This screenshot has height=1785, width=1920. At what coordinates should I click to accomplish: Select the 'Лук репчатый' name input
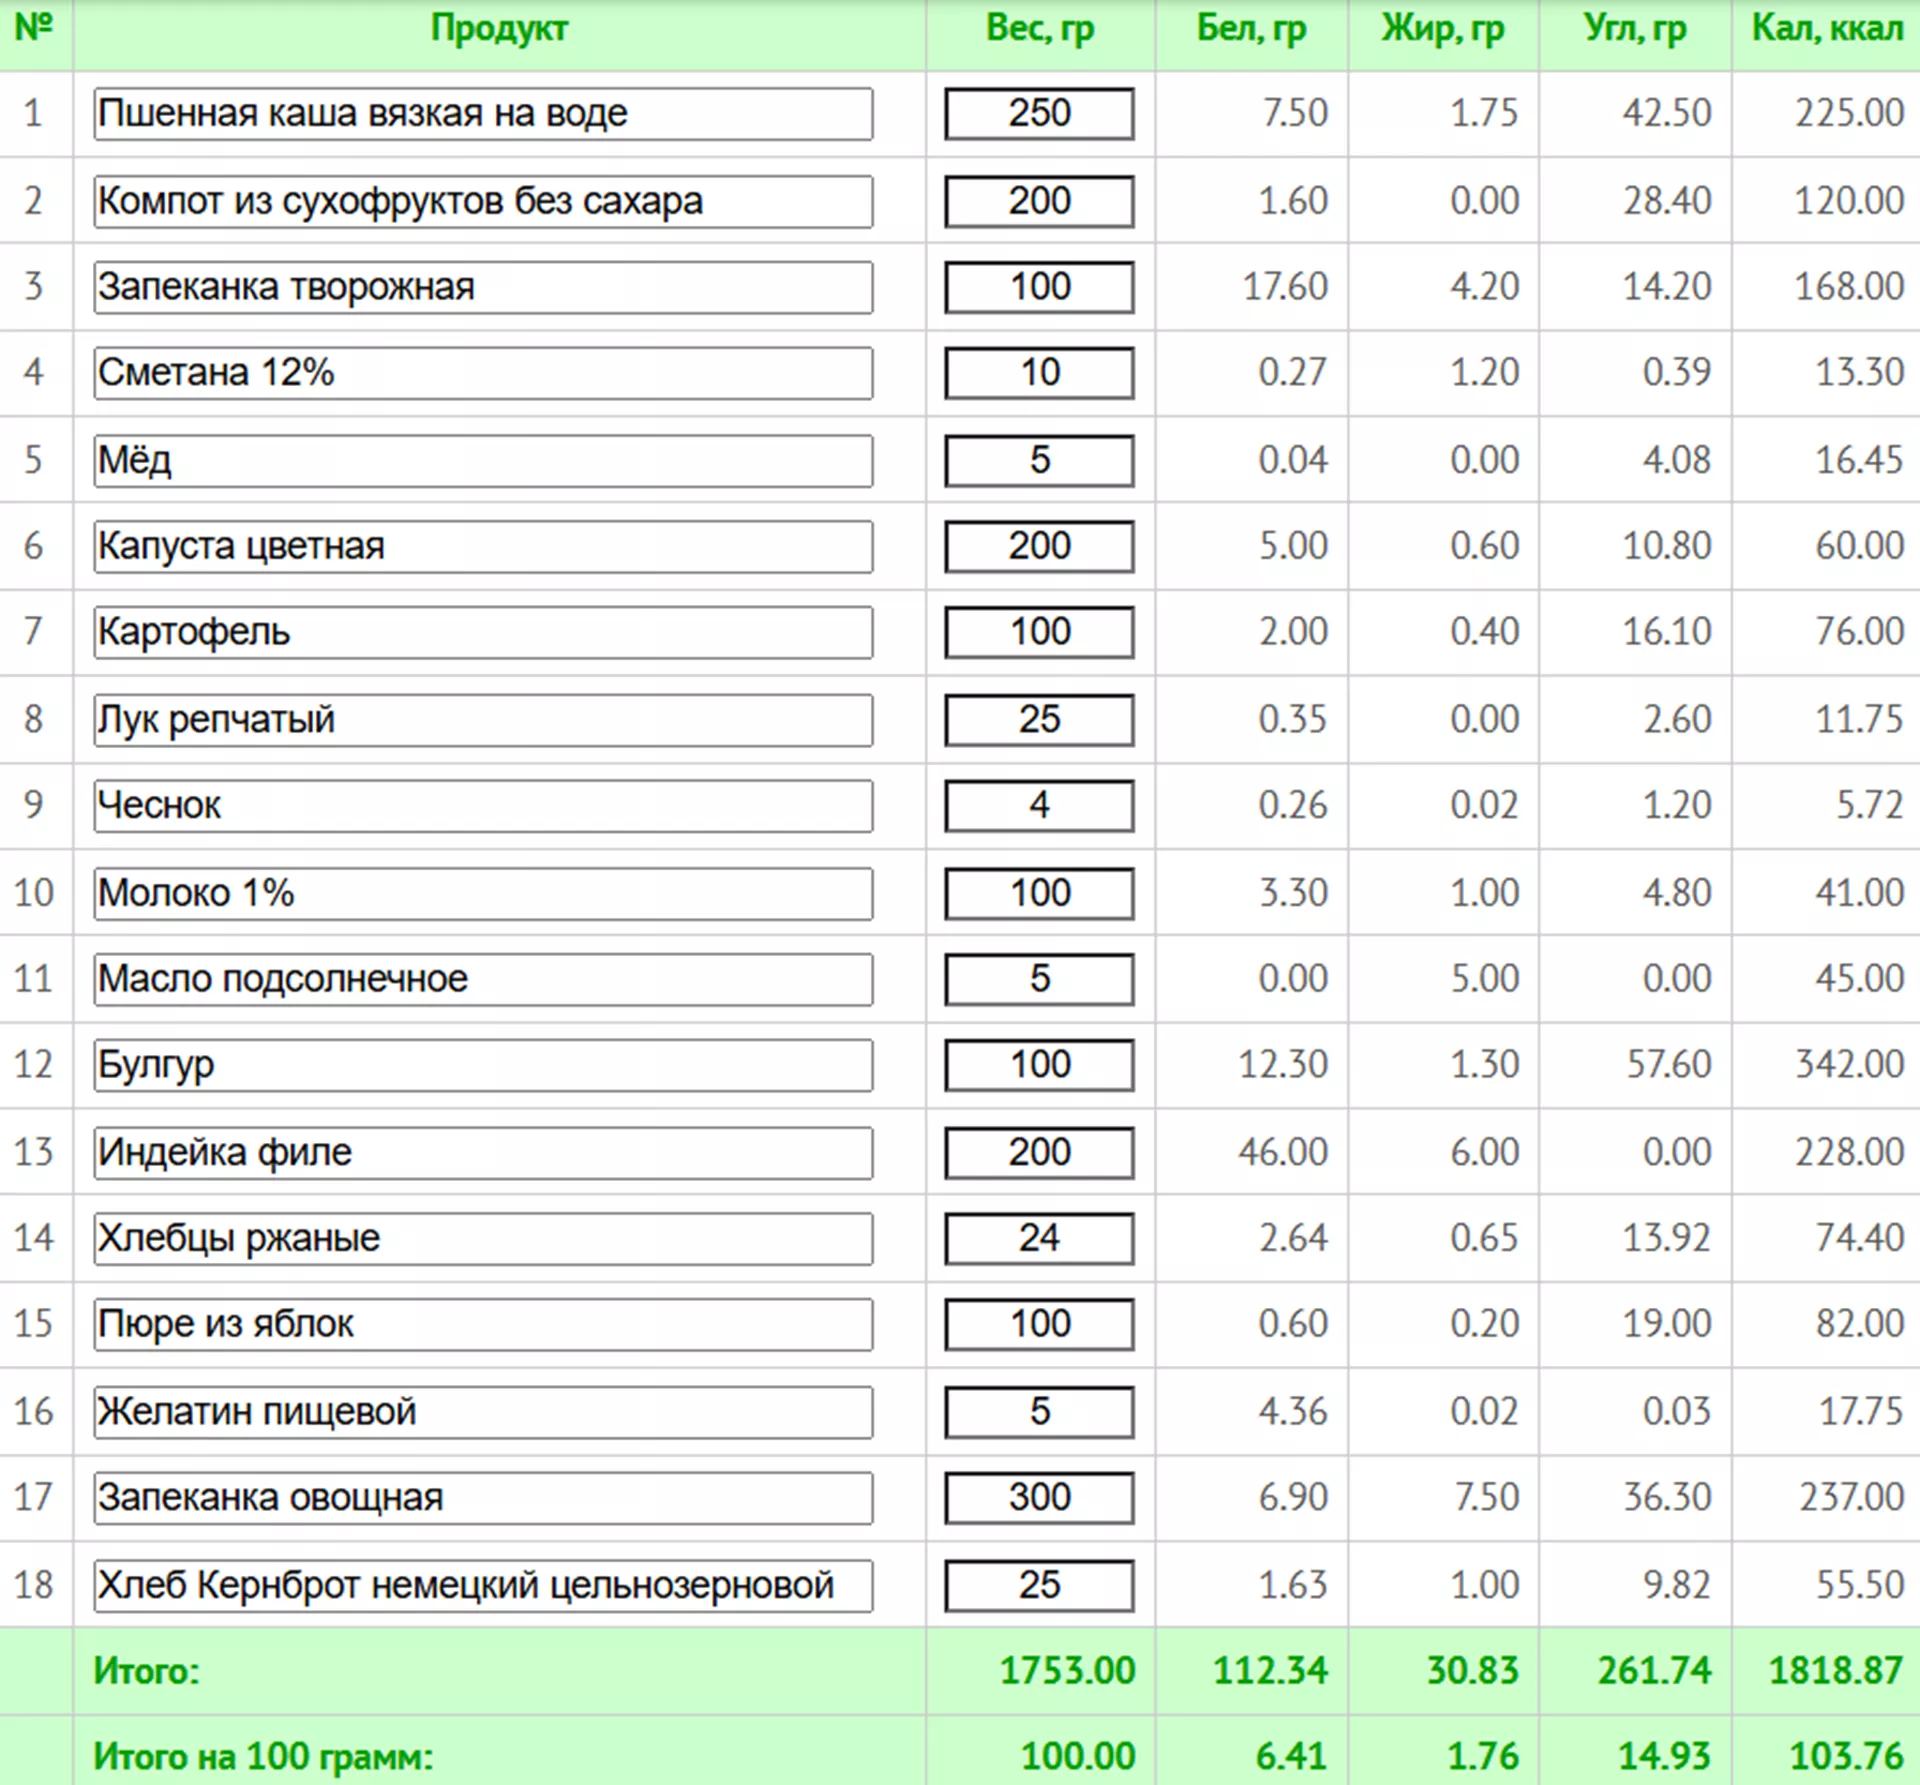point(483,720)
